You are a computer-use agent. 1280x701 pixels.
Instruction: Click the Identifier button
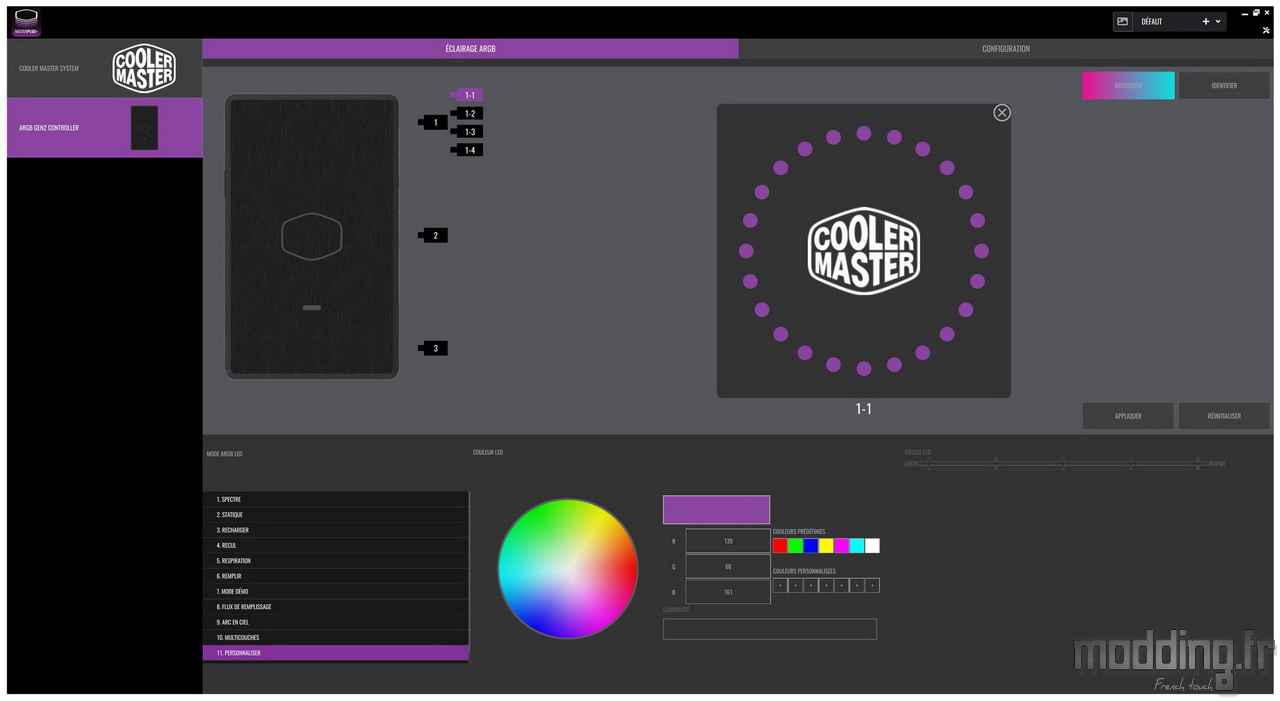(x=1224, y=86)
